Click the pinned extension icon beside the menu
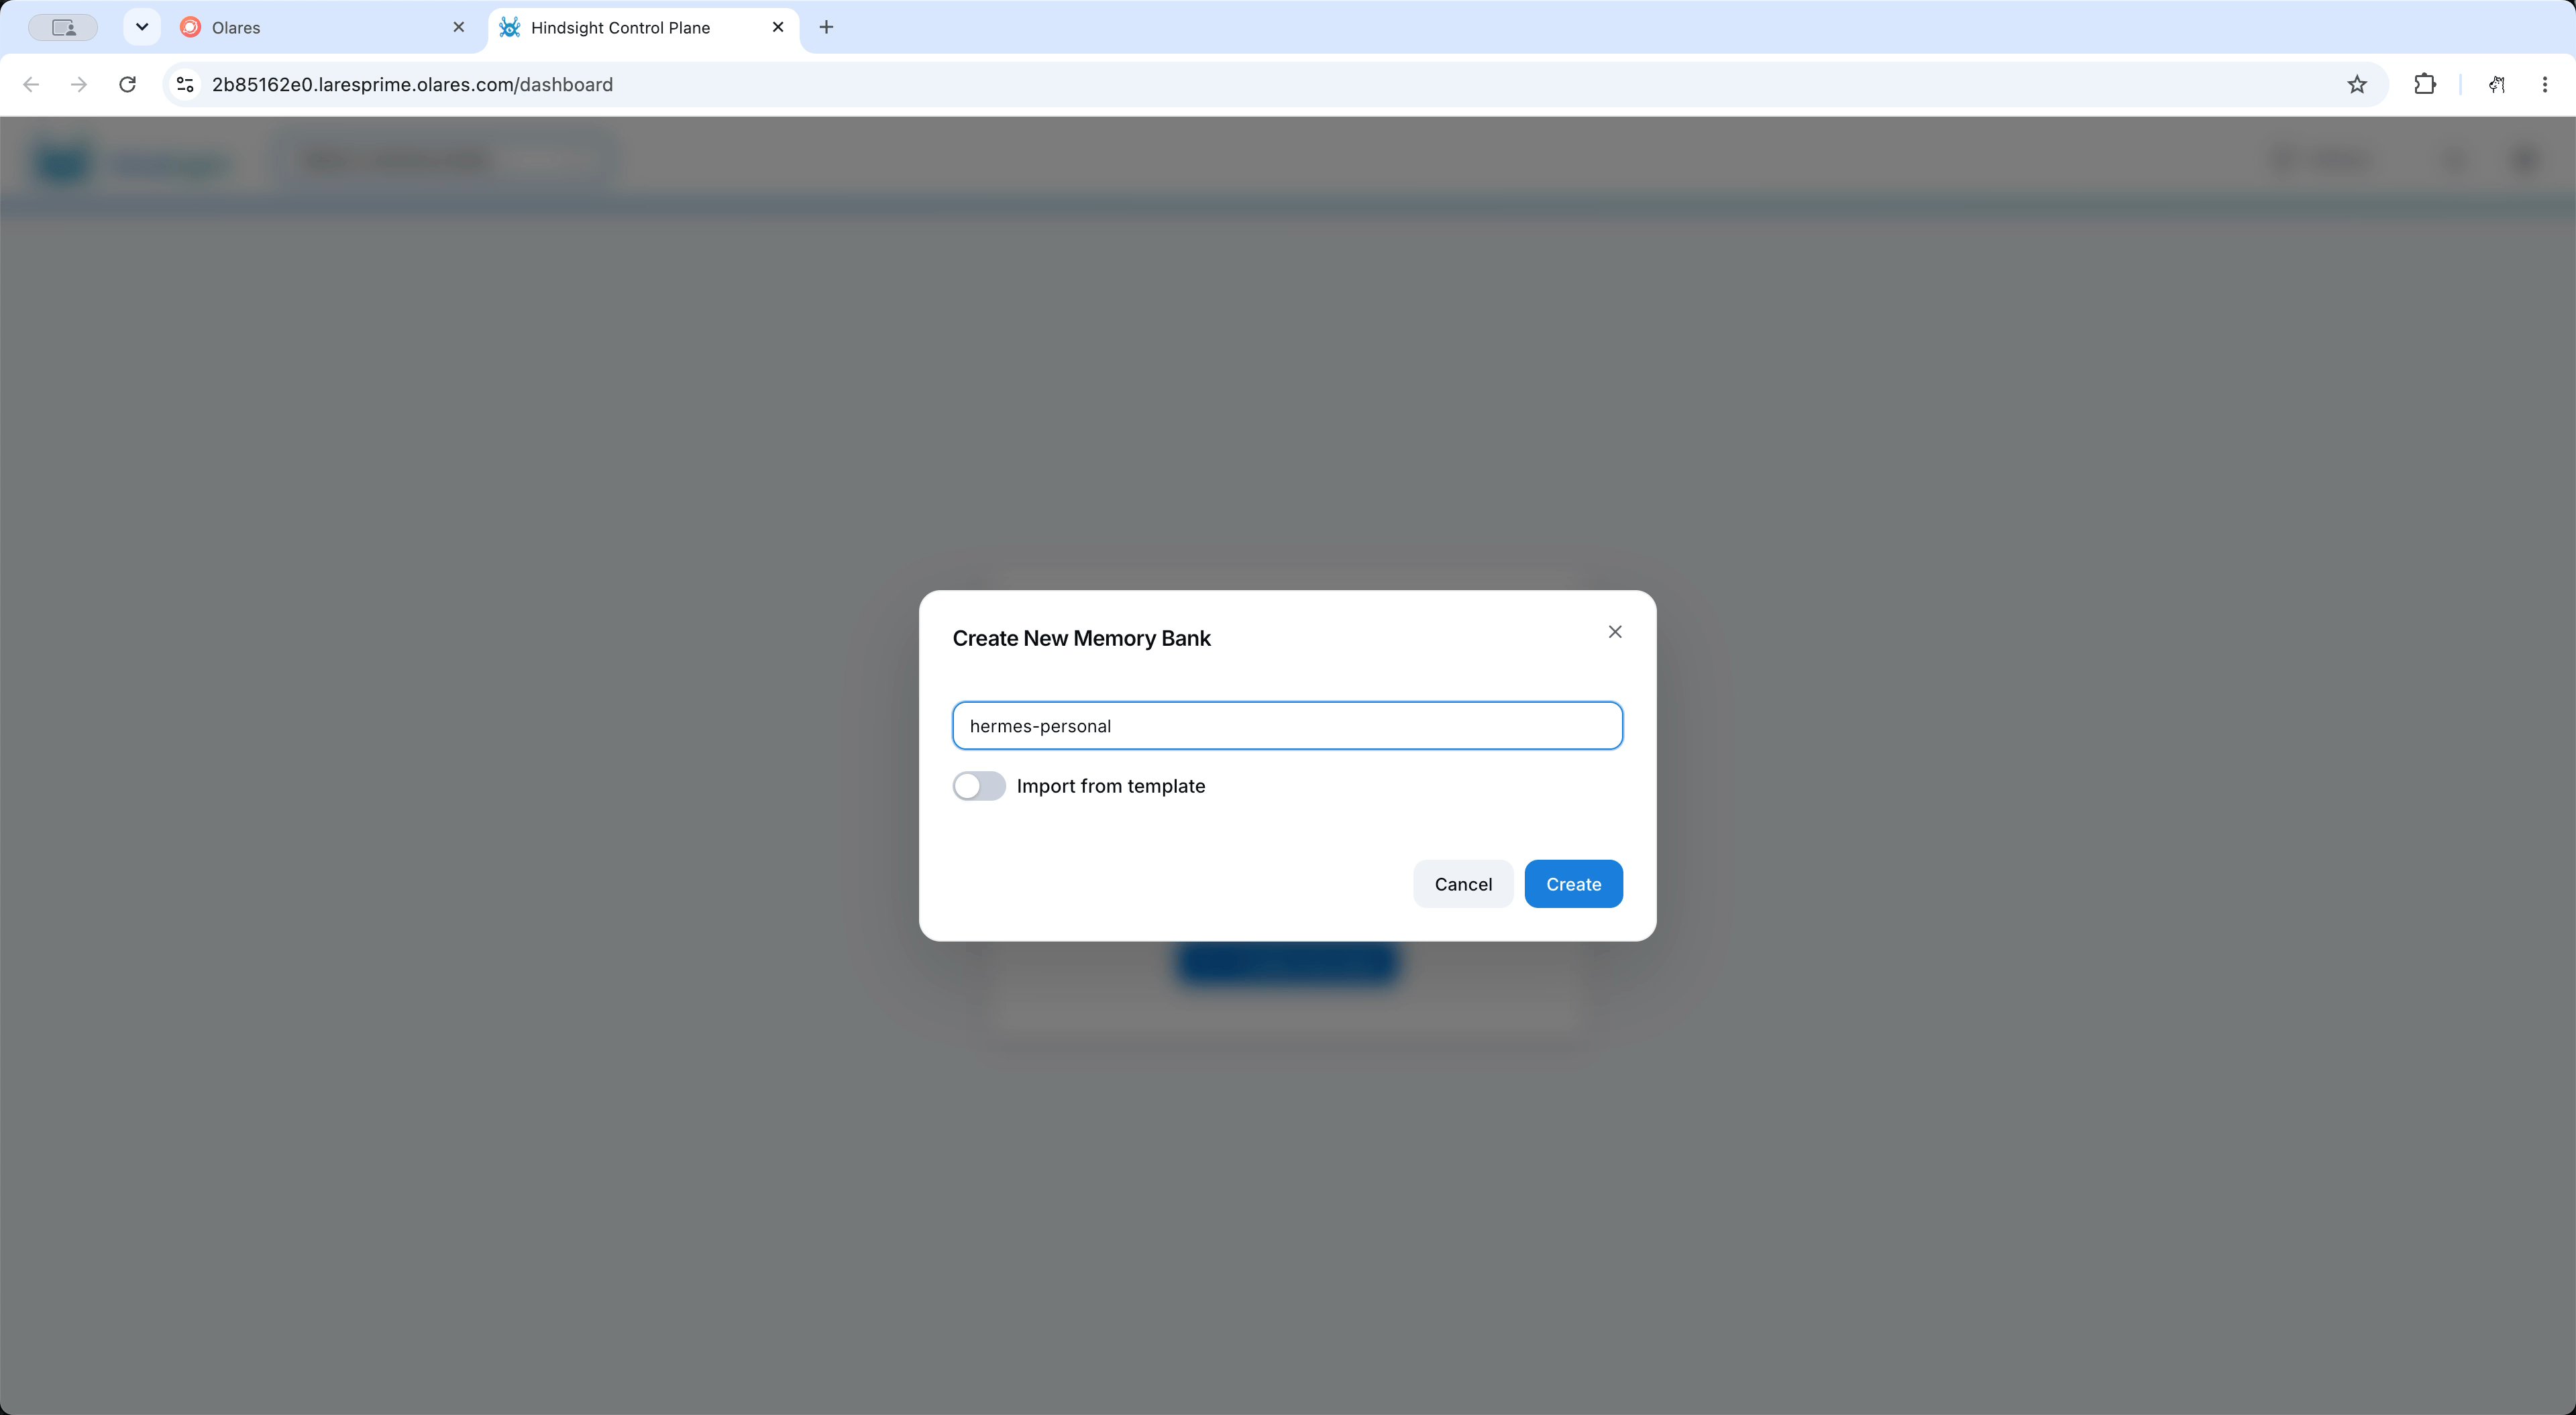Screen dimensions: 2576x1415 point(2497,85)
